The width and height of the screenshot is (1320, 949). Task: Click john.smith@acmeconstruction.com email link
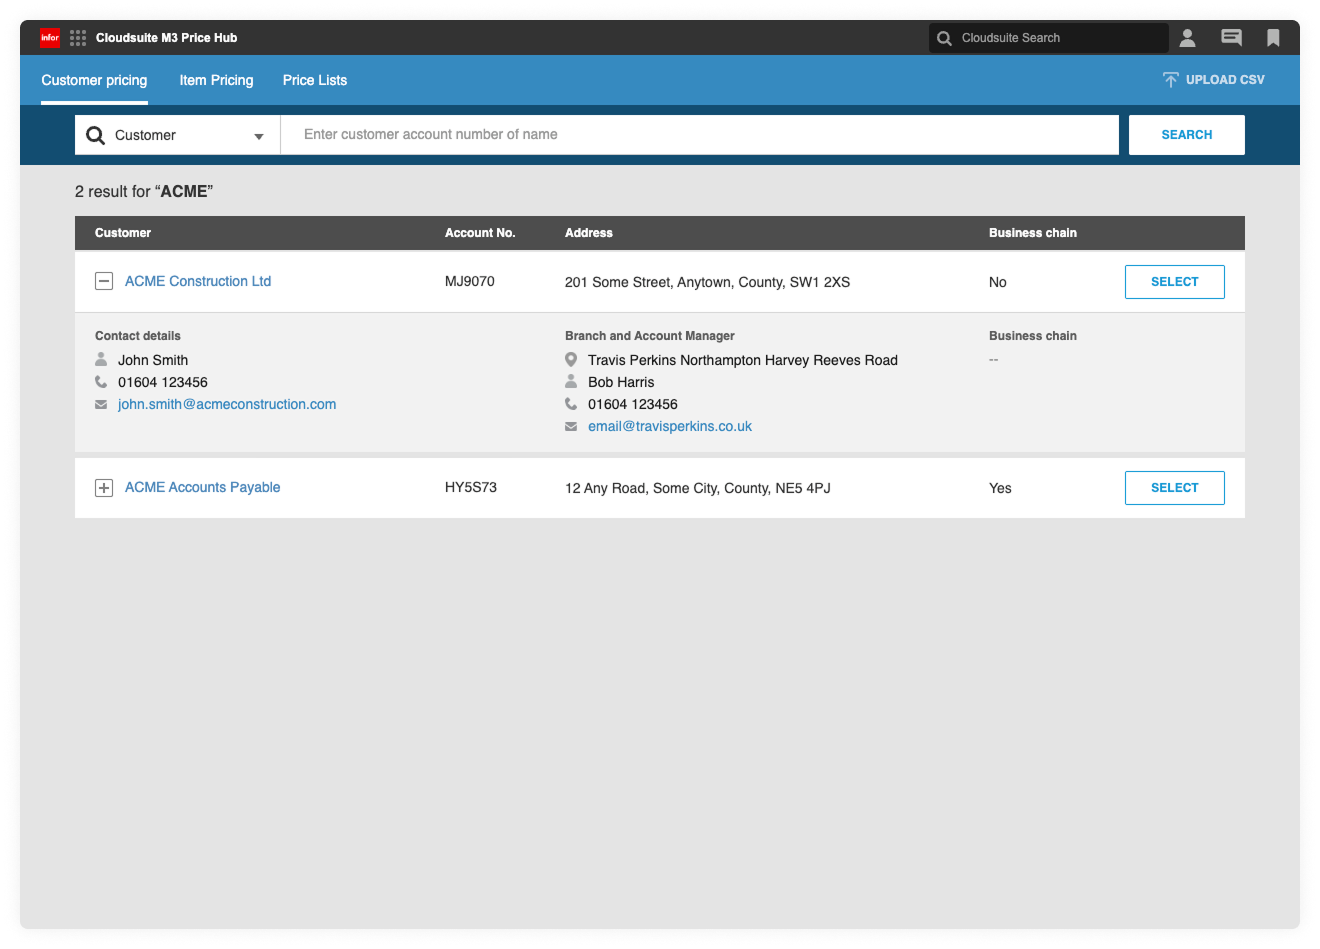click(227, 404)
